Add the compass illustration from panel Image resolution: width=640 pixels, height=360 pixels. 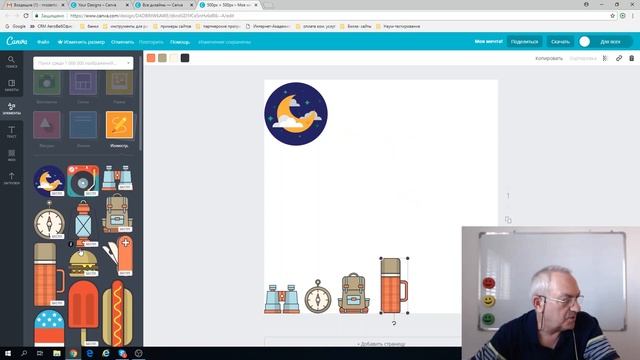point(49,220)
